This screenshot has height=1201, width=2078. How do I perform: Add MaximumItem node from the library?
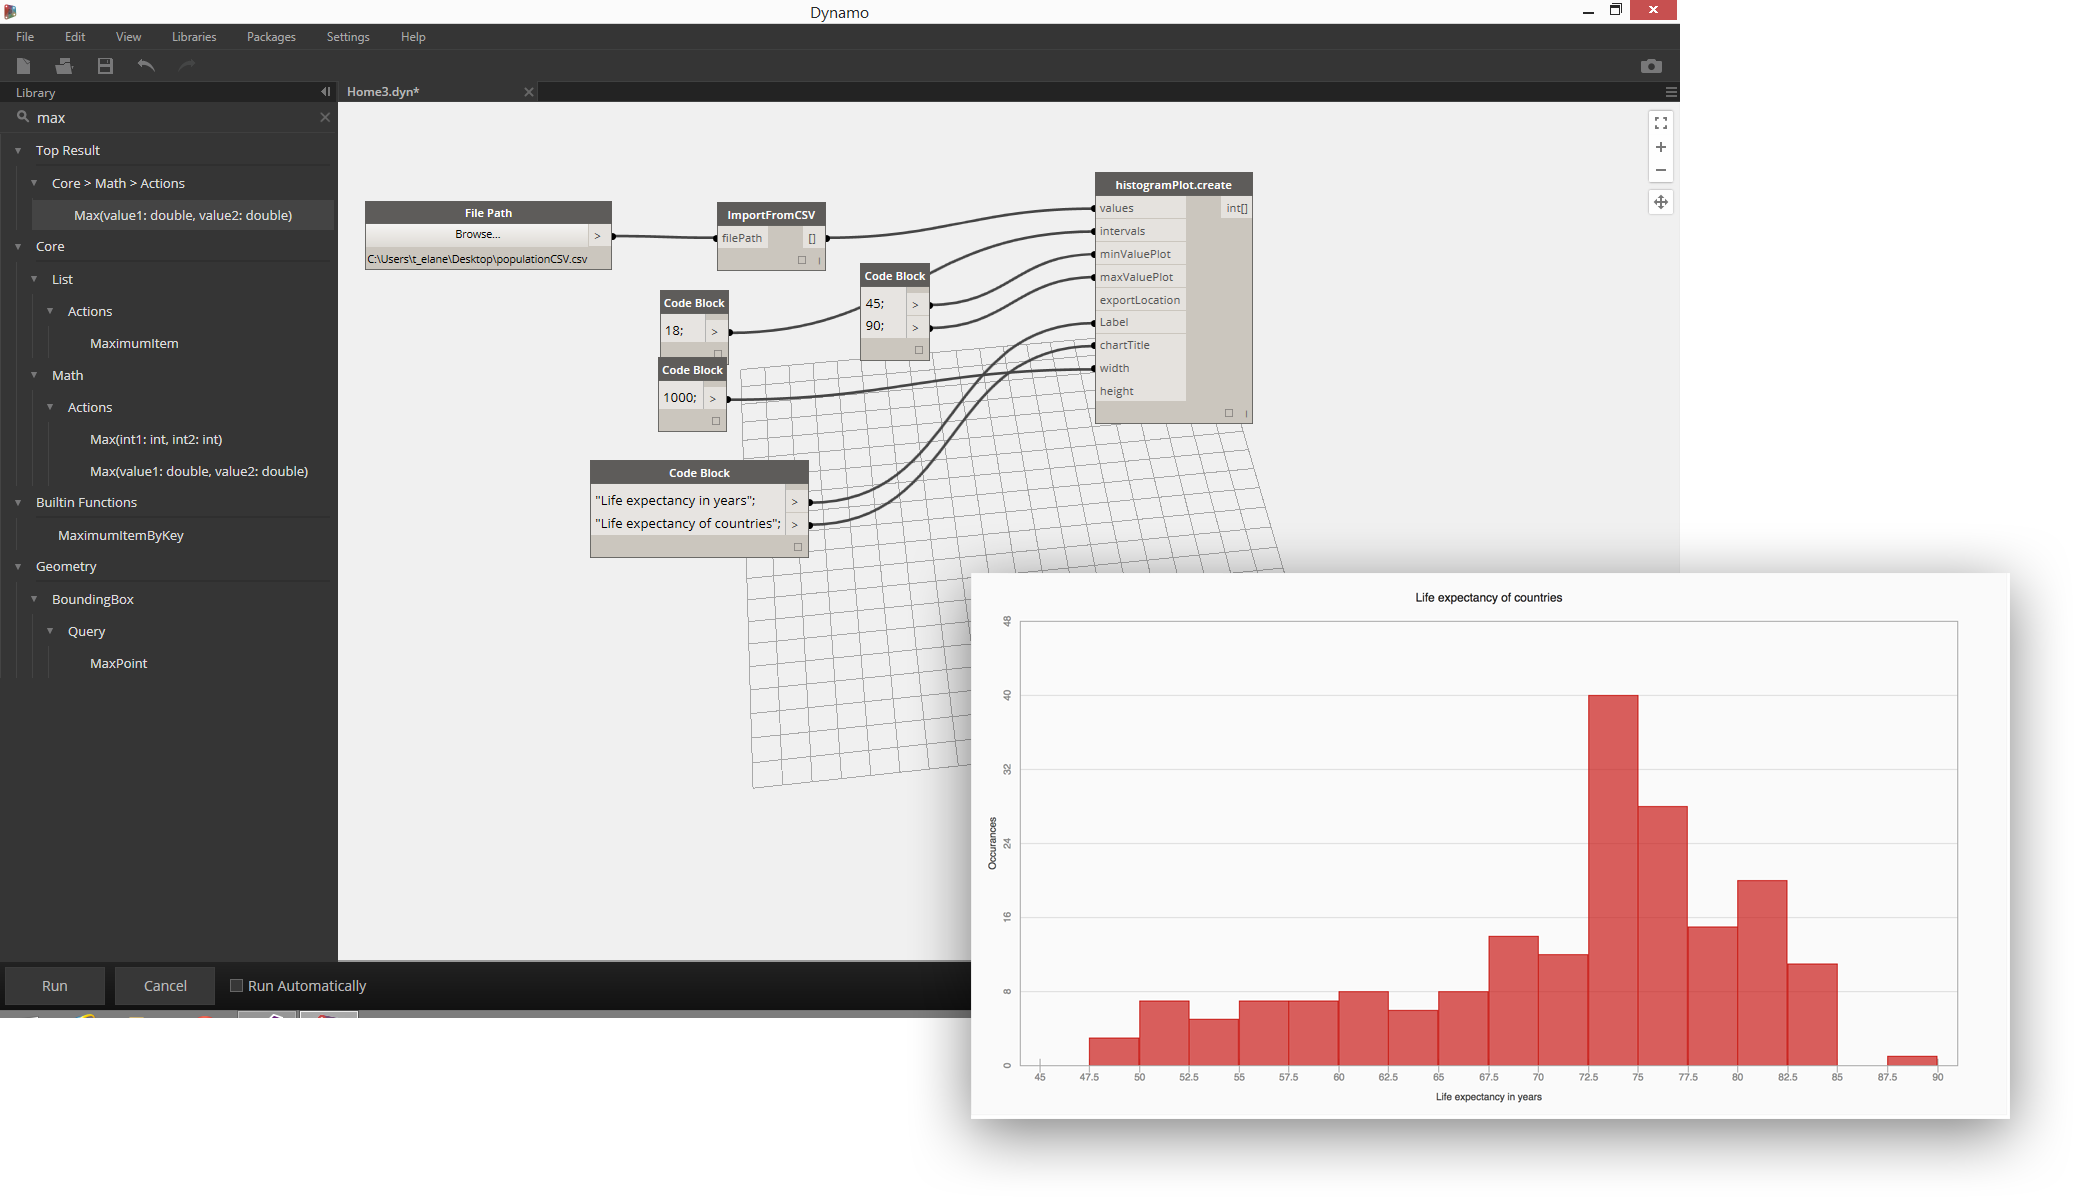[x=134, y=343]
